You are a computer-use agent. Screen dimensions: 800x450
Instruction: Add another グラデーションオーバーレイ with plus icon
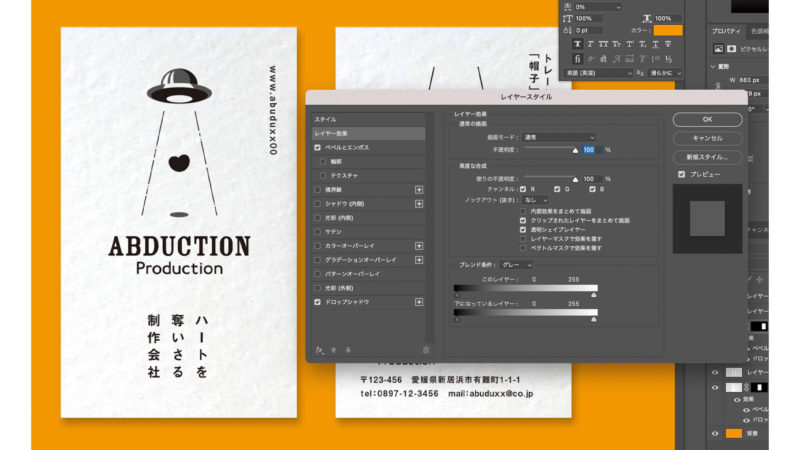point(419,260)
